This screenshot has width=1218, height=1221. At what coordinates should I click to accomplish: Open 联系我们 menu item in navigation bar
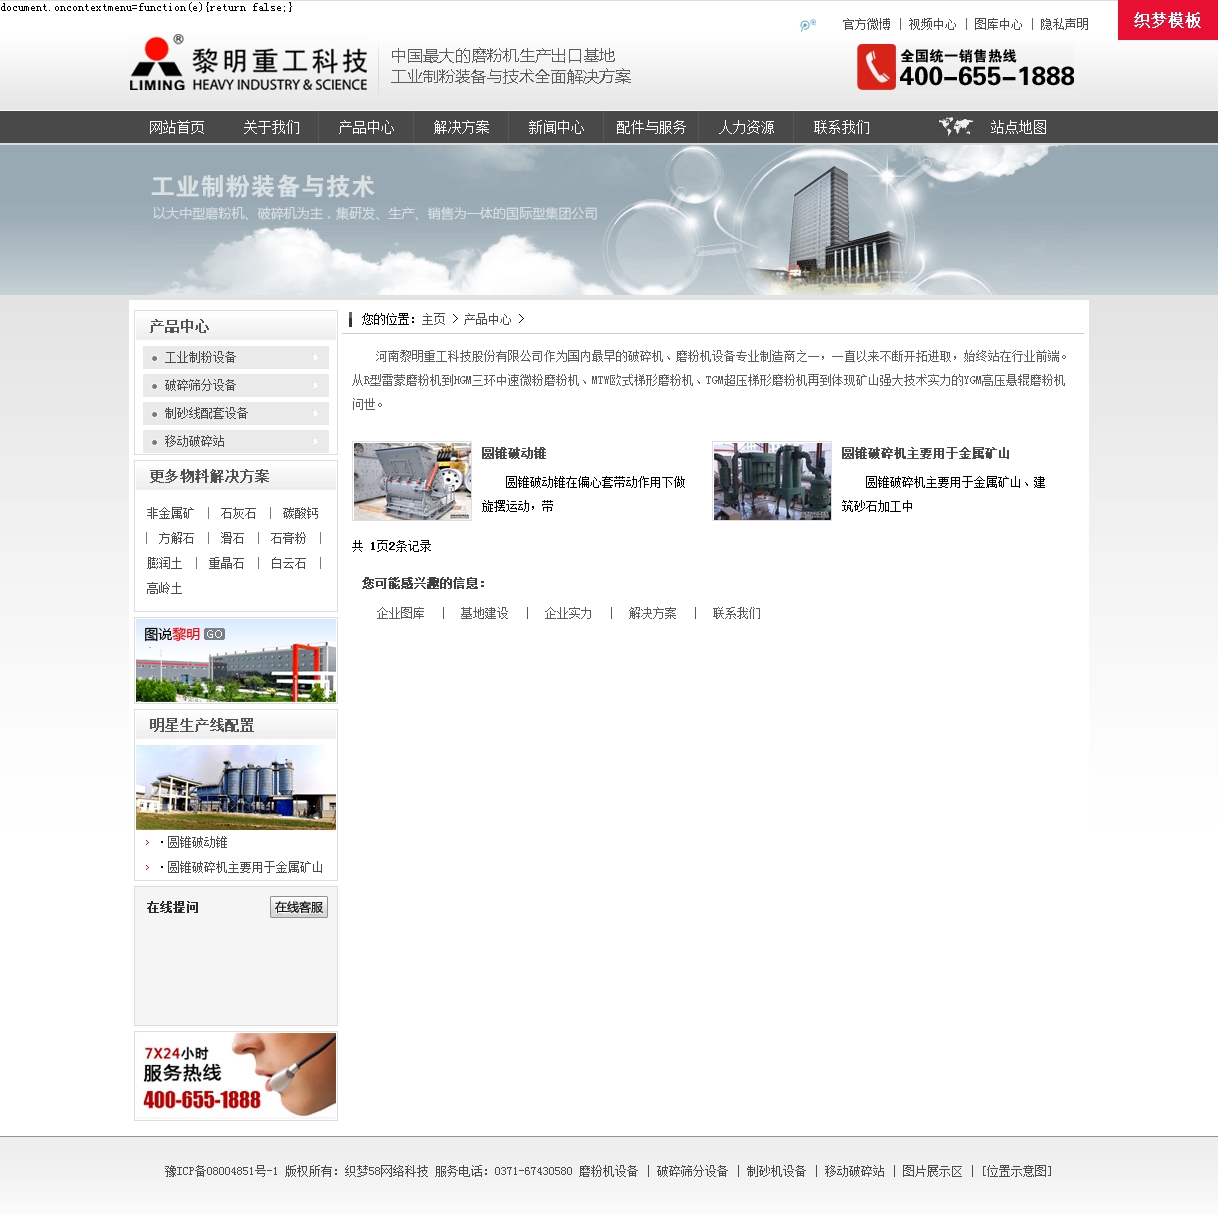coord(841,127)
